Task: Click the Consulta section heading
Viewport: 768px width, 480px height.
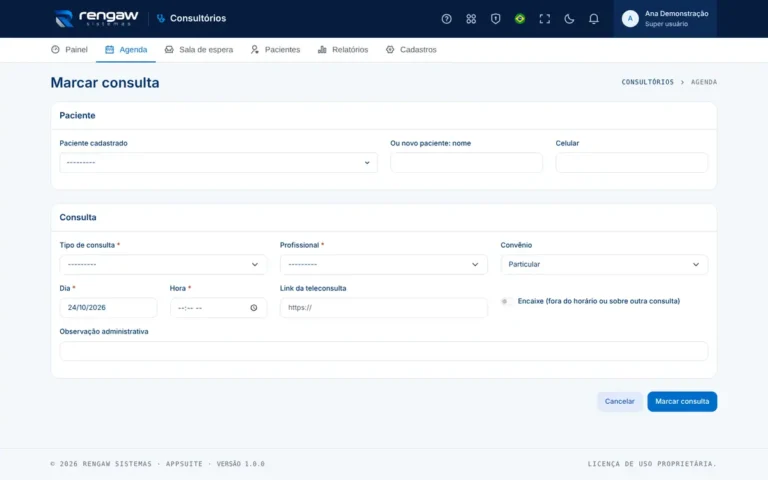Action: pos(78,217)
